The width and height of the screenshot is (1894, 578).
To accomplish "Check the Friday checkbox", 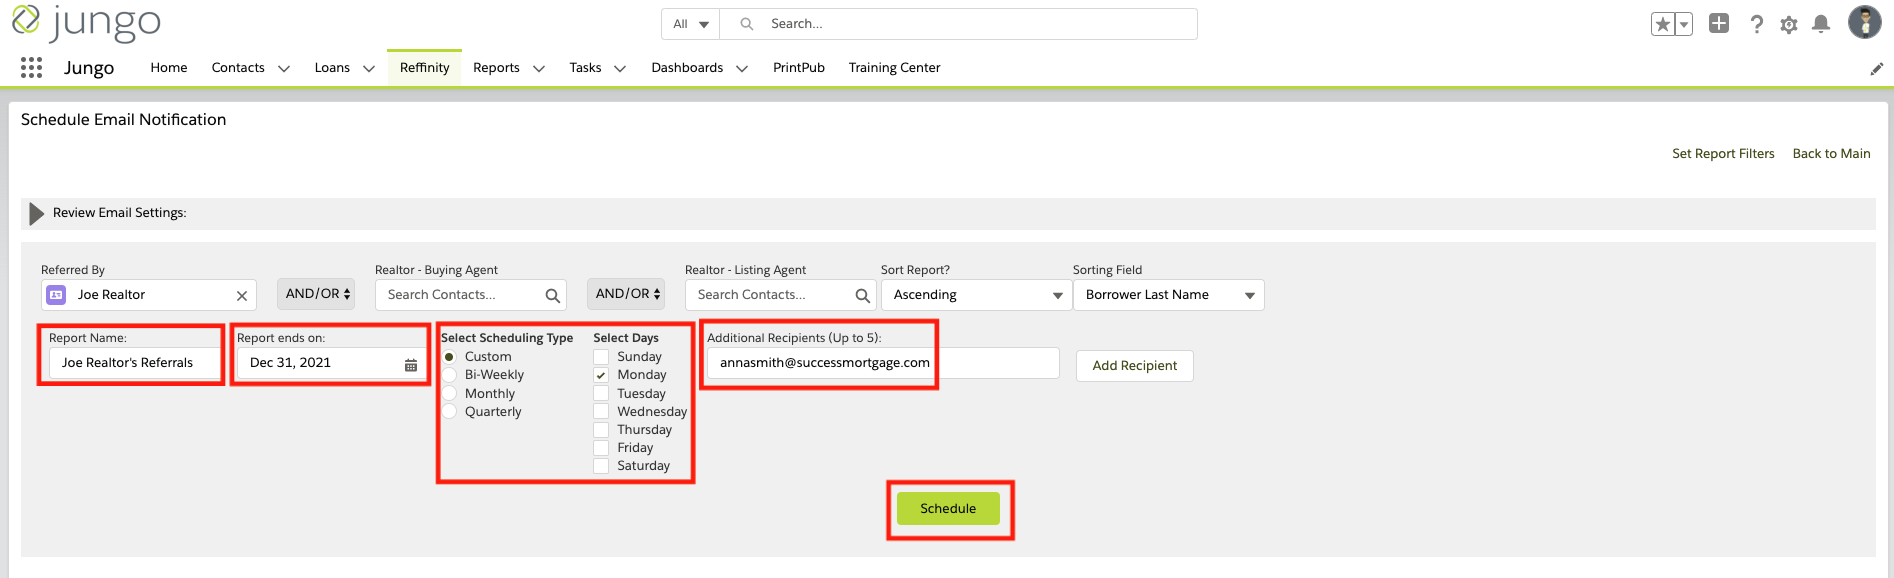I will 601,448.
